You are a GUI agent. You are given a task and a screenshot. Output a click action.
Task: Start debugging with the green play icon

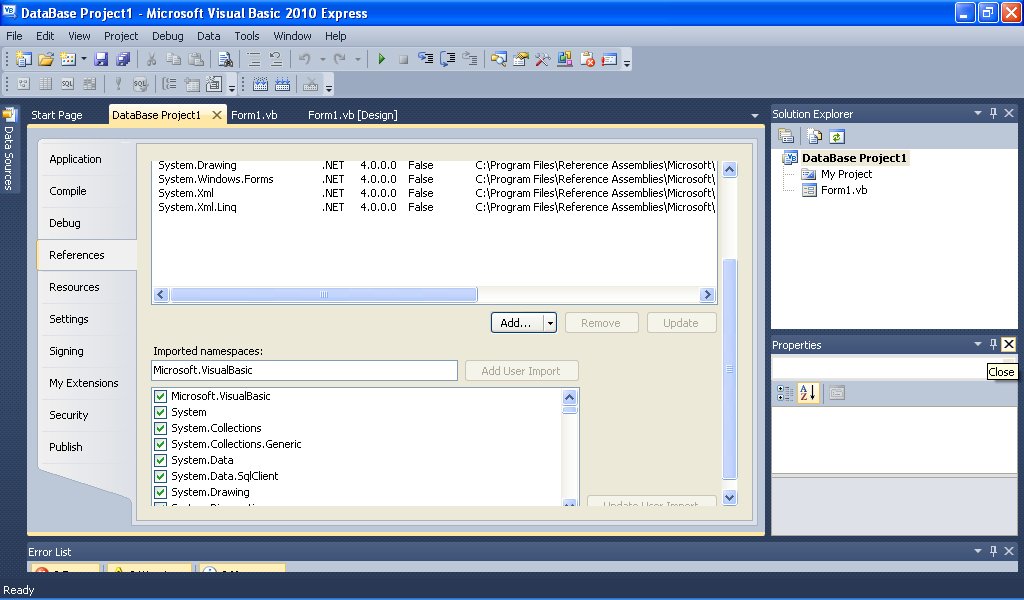(x=381, y=59)
